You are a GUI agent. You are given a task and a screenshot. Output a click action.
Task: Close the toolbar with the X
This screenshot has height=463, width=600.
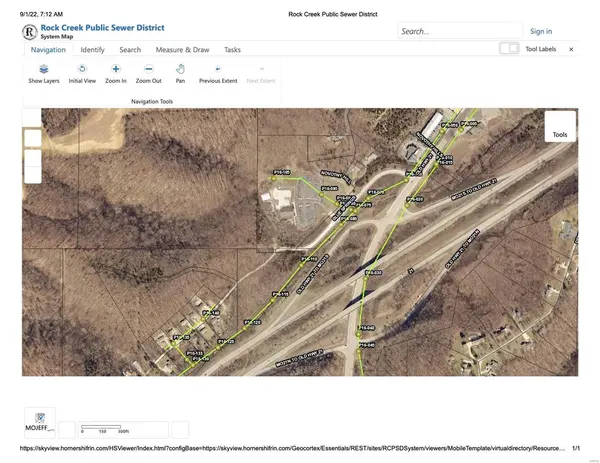pyautogui.click(x=571, y=49)
